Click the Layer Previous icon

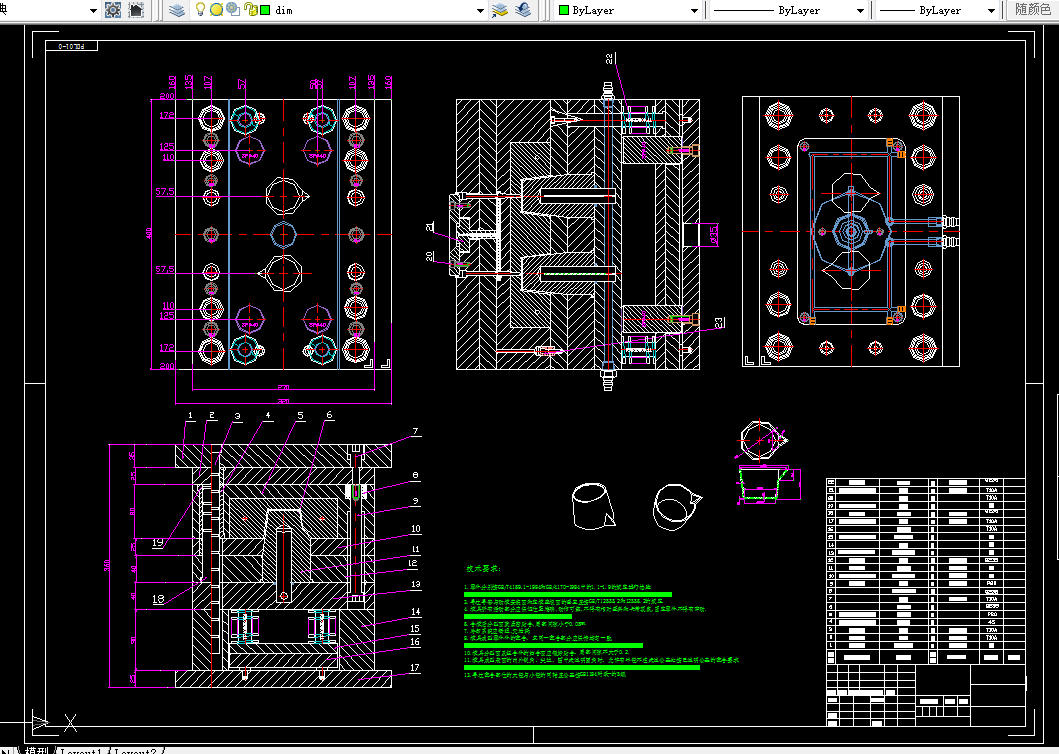(x=523, y=10)
